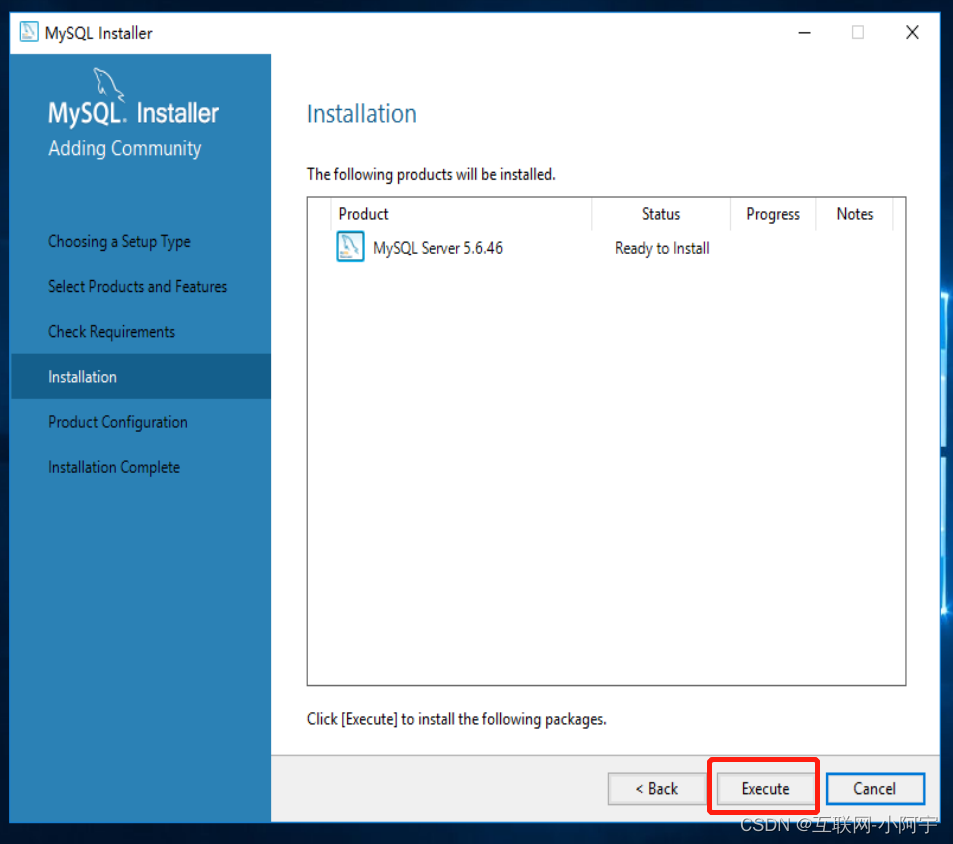
Task: Minimize the MySQL Installer window
Action: coord(804,32)
